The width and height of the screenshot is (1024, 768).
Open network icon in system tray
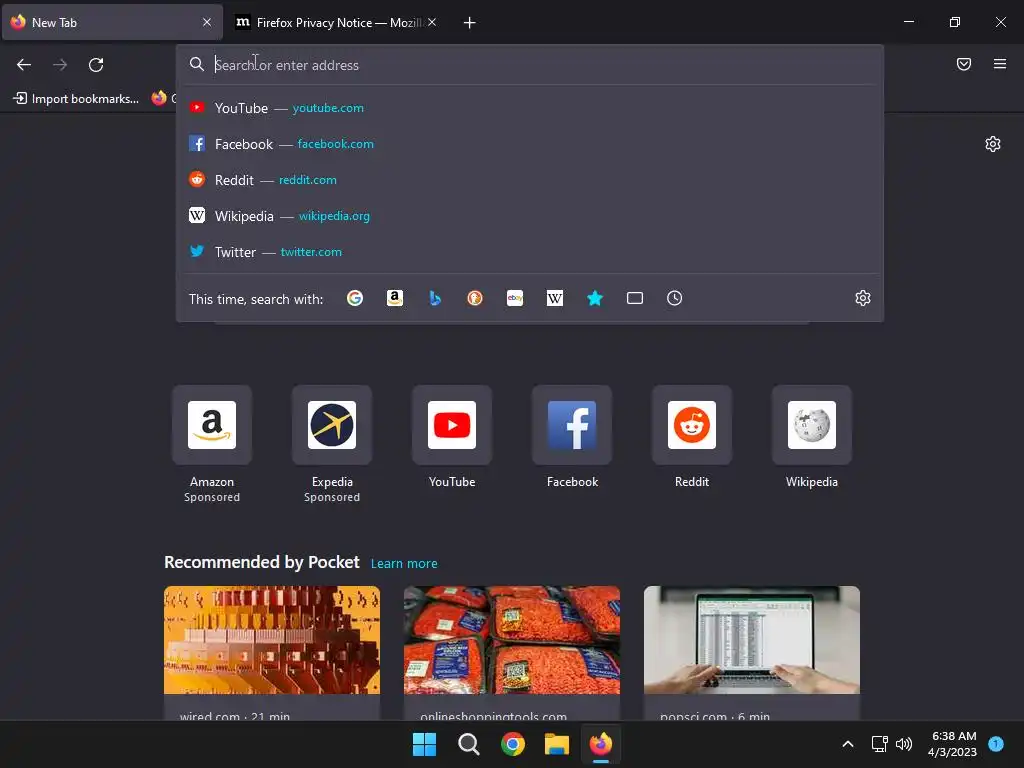click(x=879, y=744)
